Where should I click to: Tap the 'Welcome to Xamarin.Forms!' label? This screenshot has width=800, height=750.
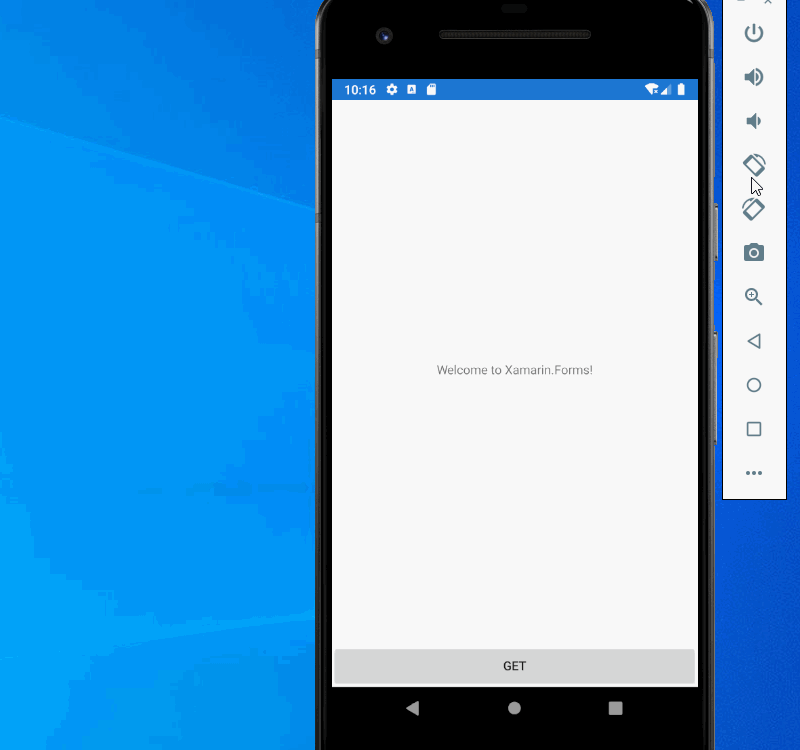click(x=514, y=370)
